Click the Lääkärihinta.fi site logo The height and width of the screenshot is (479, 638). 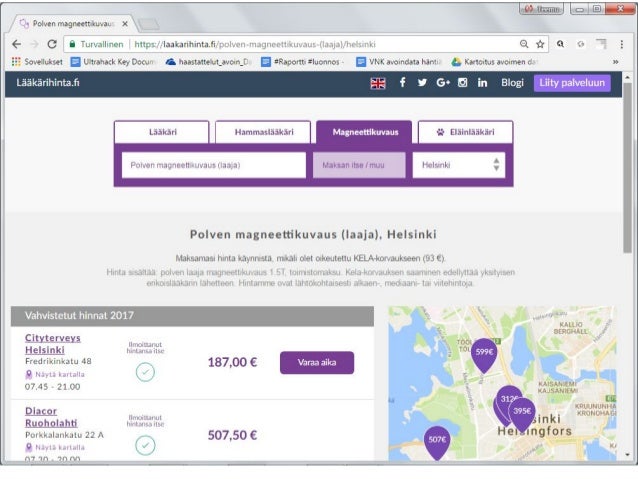(x=48, y=83)
